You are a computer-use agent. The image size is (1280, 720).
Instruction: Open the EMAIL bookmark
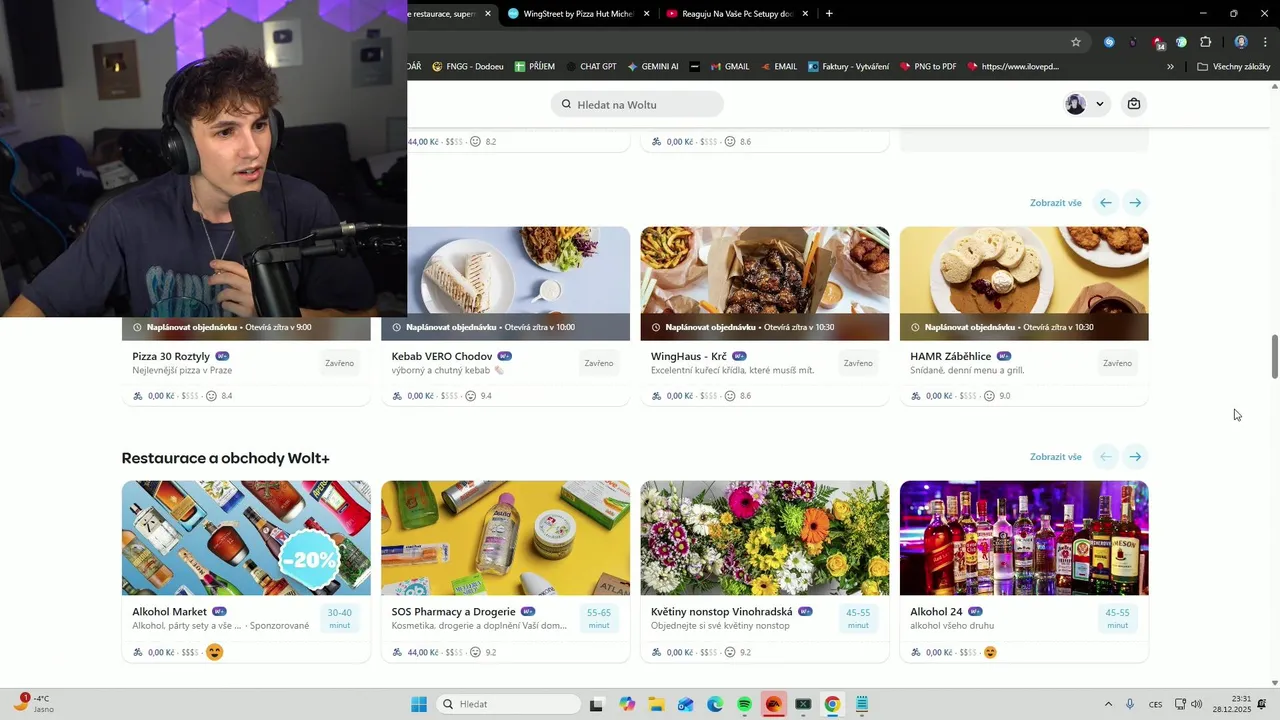[x=779, y=67]
